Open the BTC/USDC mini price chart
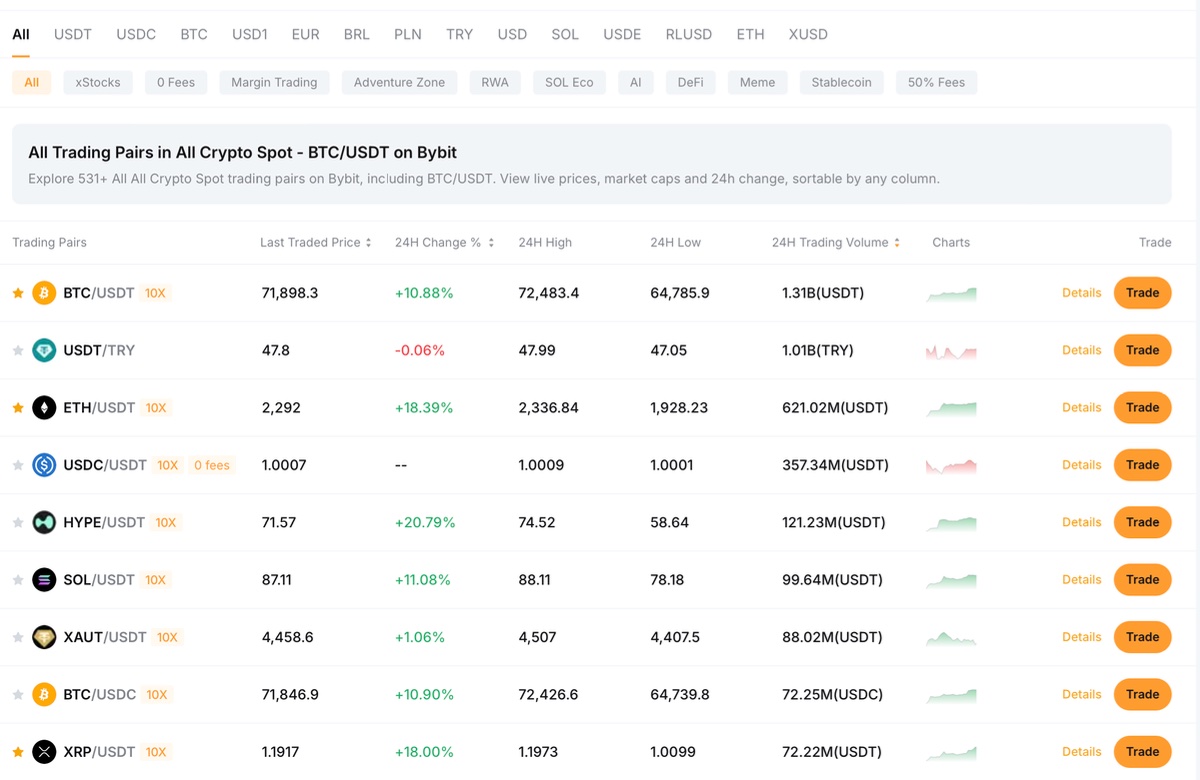Image resolution: width=1200 pixels, height=780 pixels. (951, 695)
